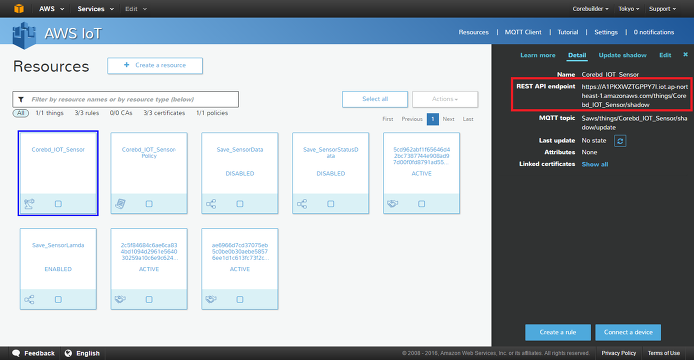Open Tutorial in header navigation
Screen dimensions: 694x360
(x=568, y=32)
